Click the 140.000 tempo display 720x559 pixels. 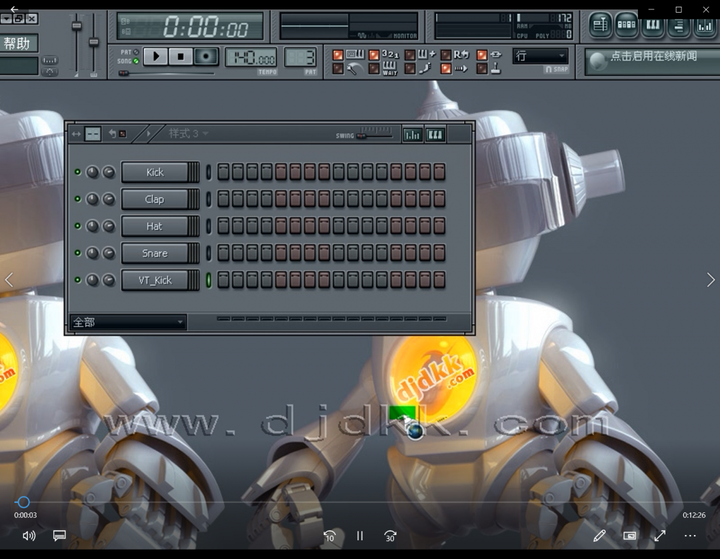coord(251,57)
